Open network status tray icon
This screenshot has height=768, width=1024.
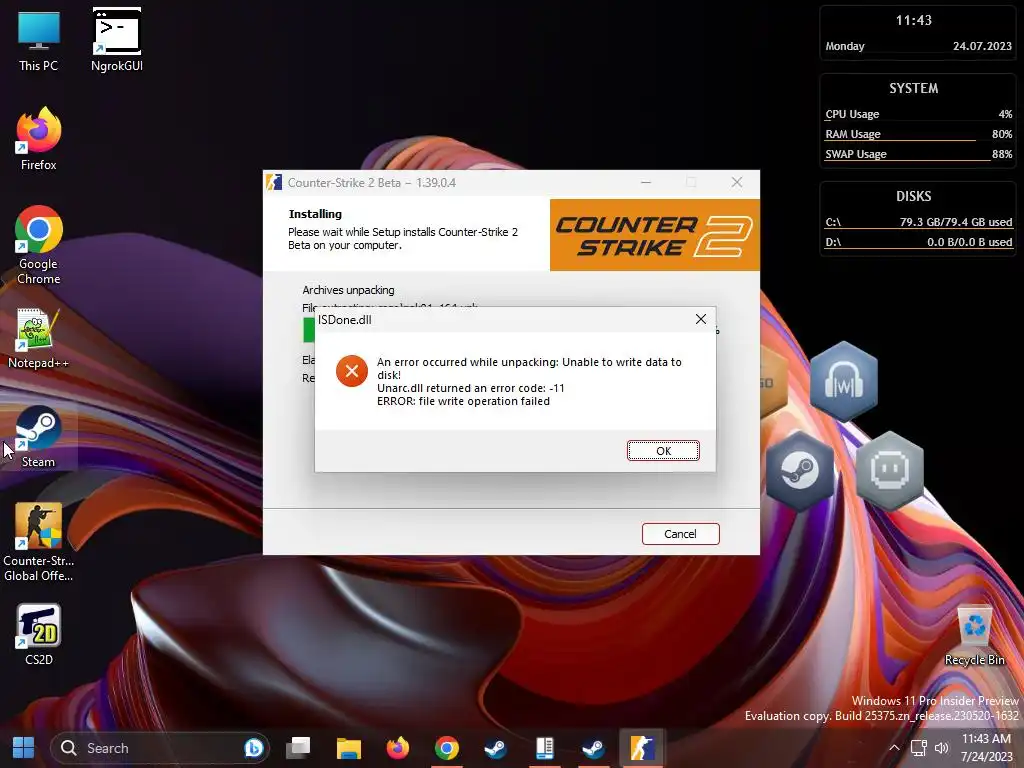point(918,748)
